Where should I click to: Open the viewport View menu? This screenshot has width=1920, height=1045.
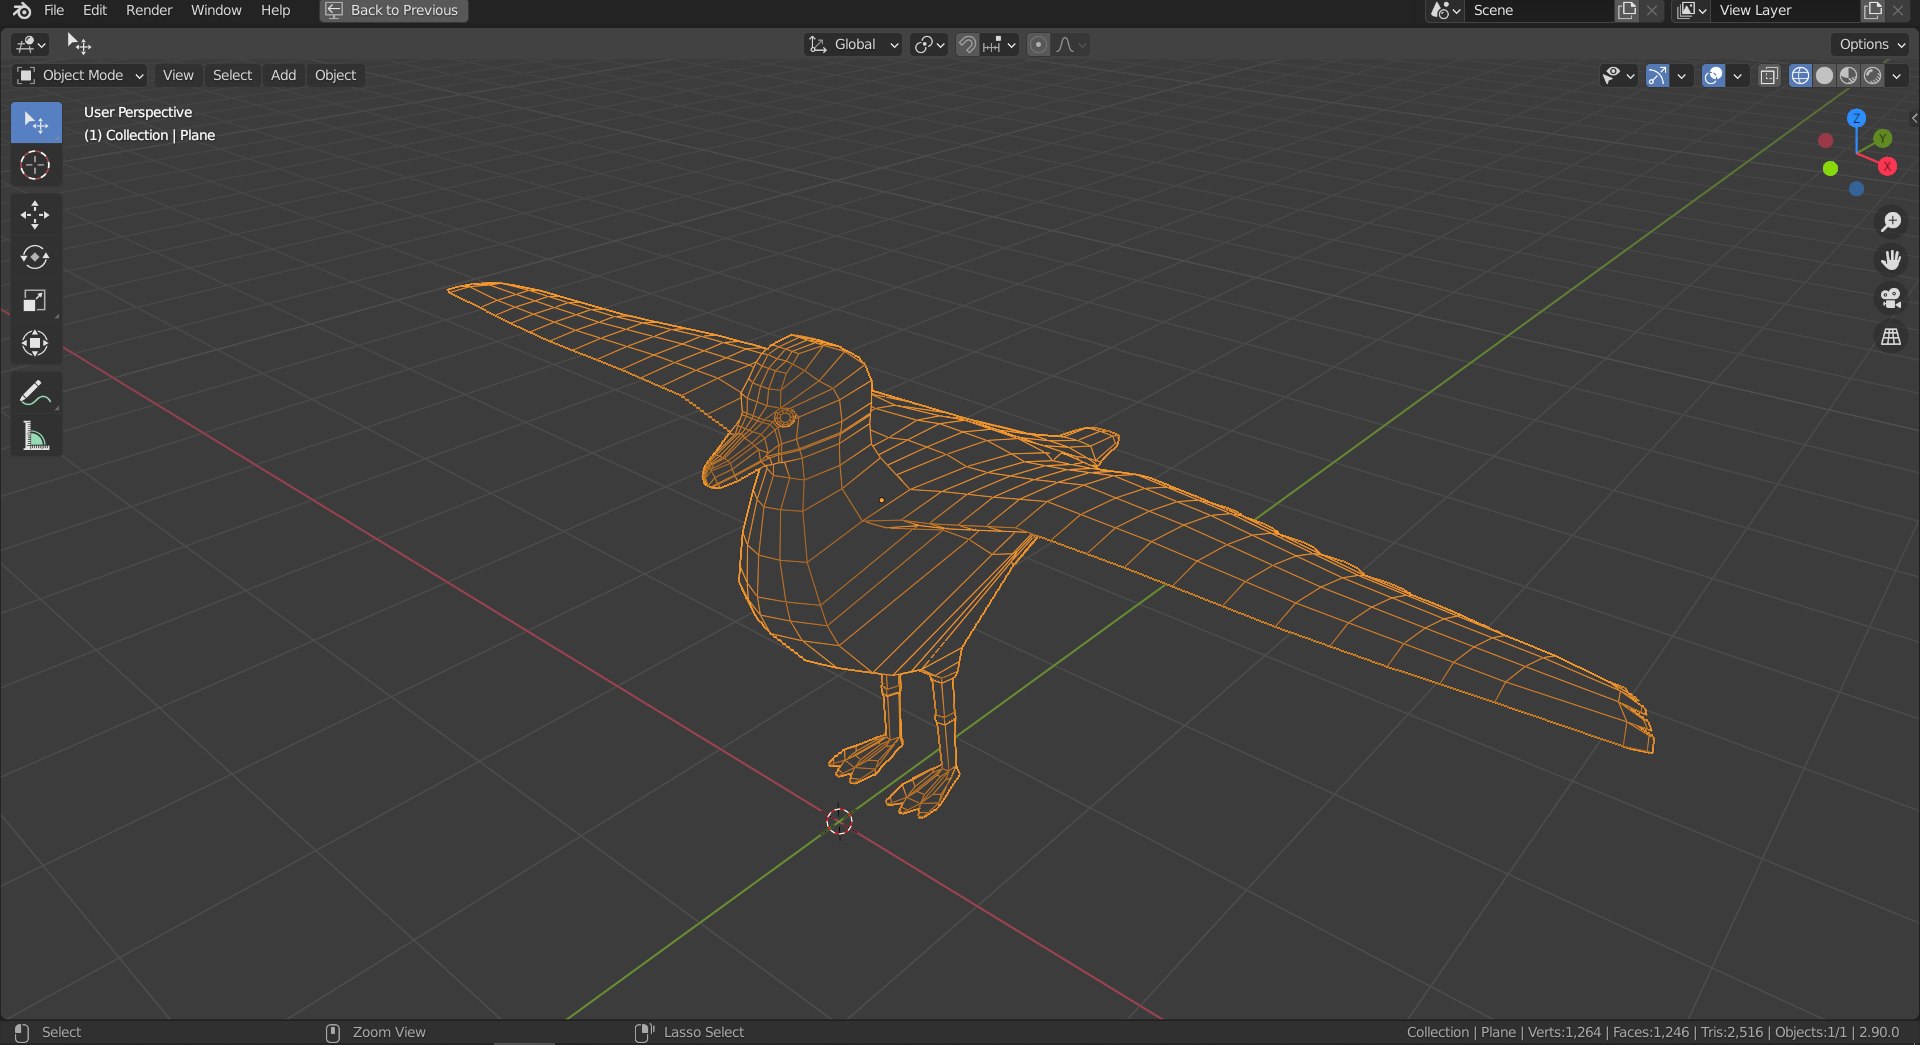pos(178,75)
